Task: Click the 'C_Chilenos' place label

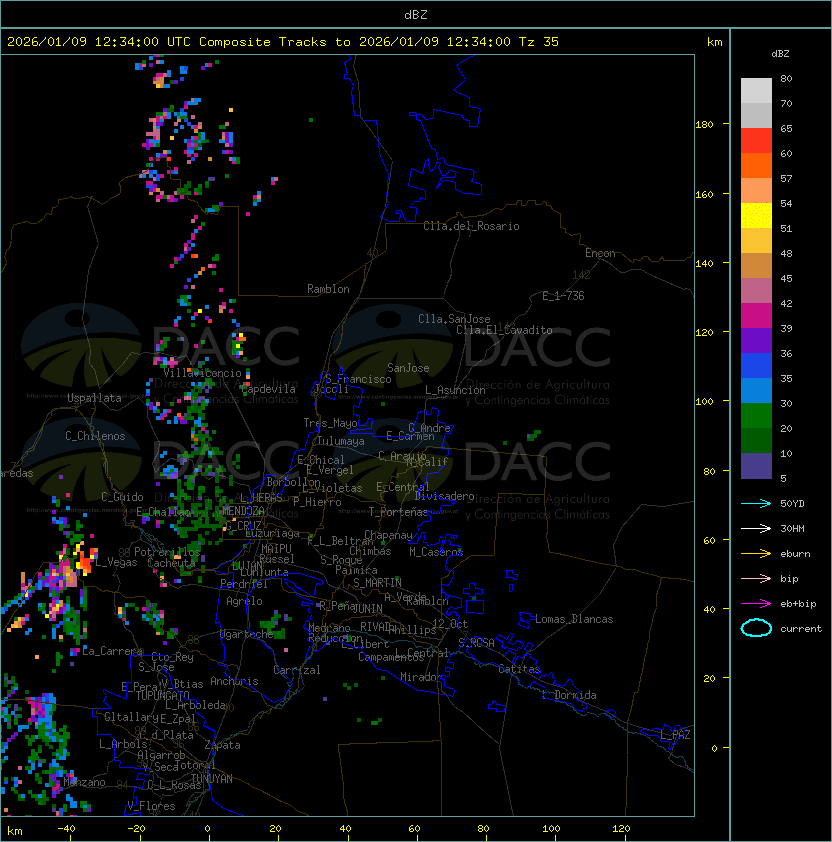Action: (95, 436)
